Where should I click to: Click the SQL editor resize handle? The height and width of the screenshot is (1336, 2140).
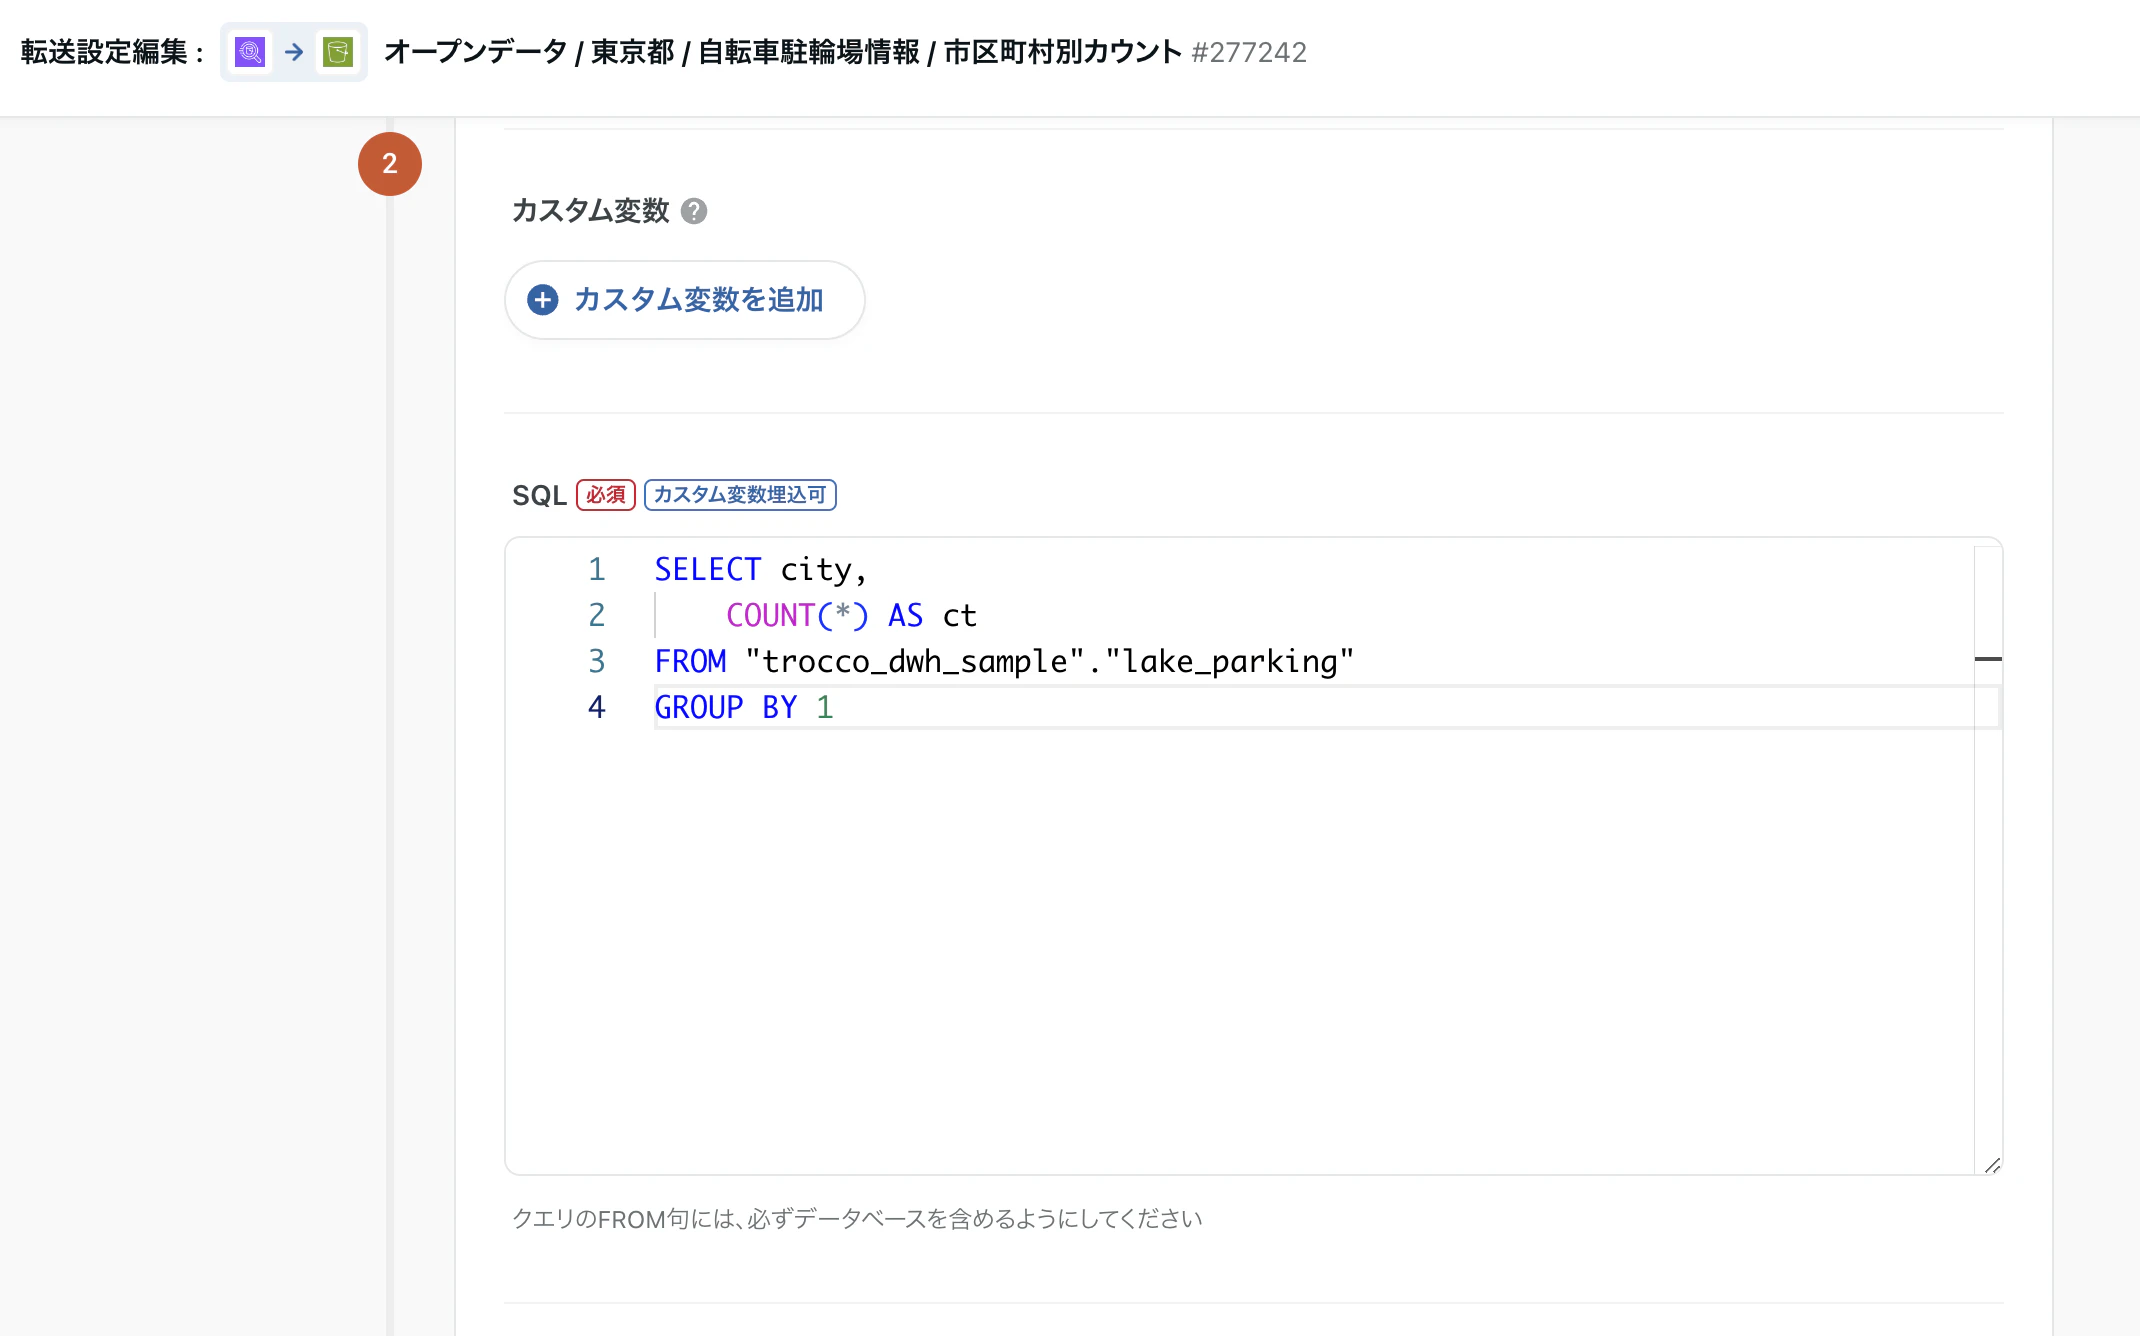[x=1992, y=1164]
